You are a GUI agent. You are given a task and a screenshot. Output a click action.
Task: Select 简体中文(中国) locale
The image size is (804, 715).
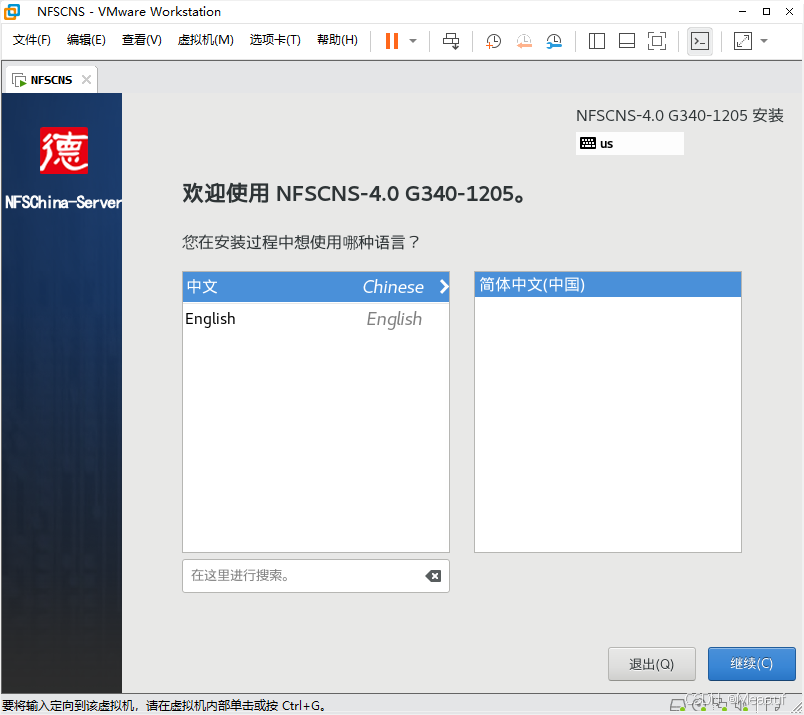point(608,285)
